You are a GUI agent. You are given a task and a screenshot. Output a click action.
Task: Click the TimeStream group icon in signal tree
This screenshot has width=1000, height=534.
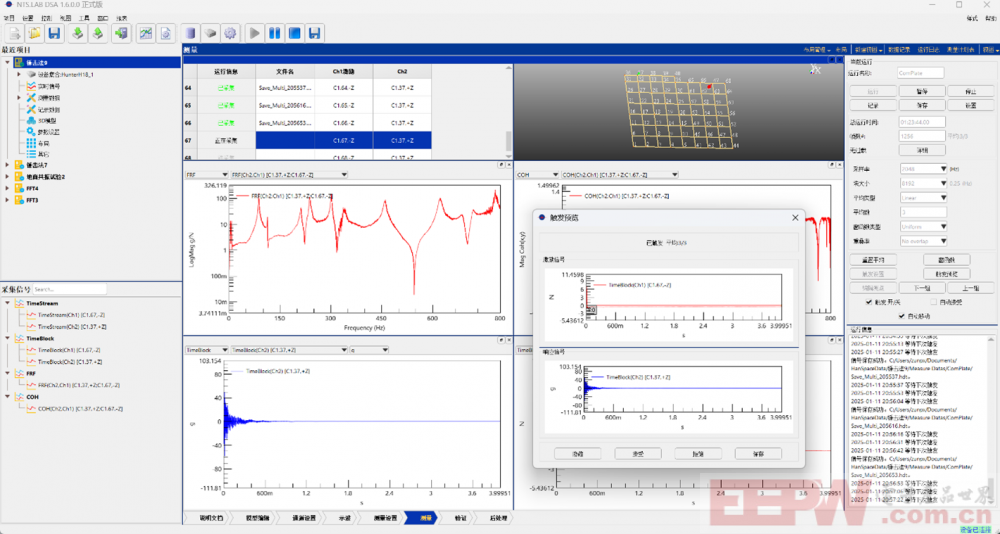coord(20,304)
